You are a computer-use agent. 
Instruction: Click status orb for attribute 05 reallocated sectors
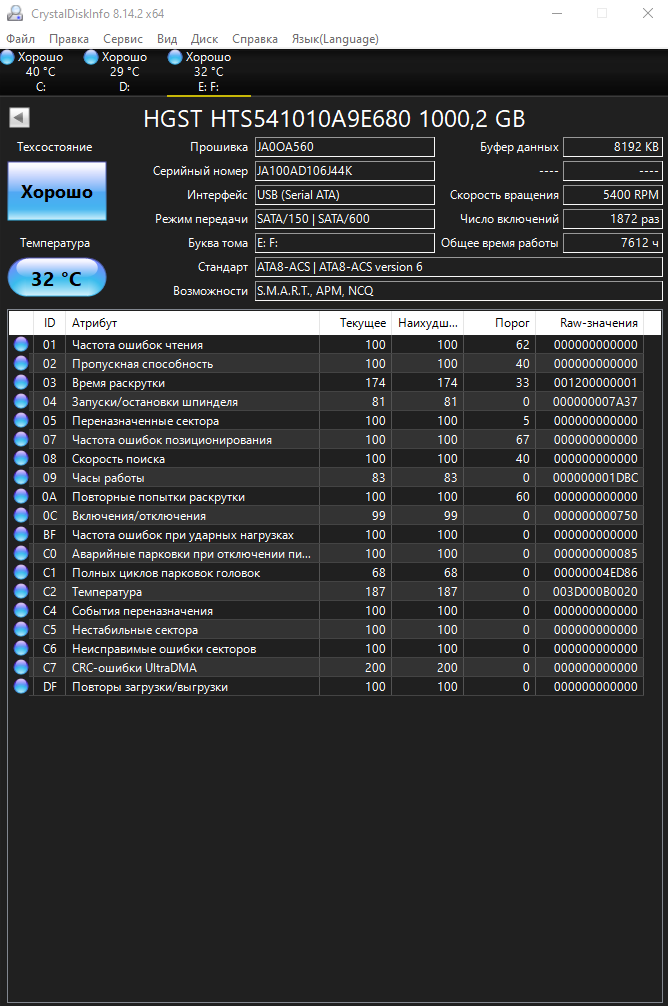click(x=21, y=421)
